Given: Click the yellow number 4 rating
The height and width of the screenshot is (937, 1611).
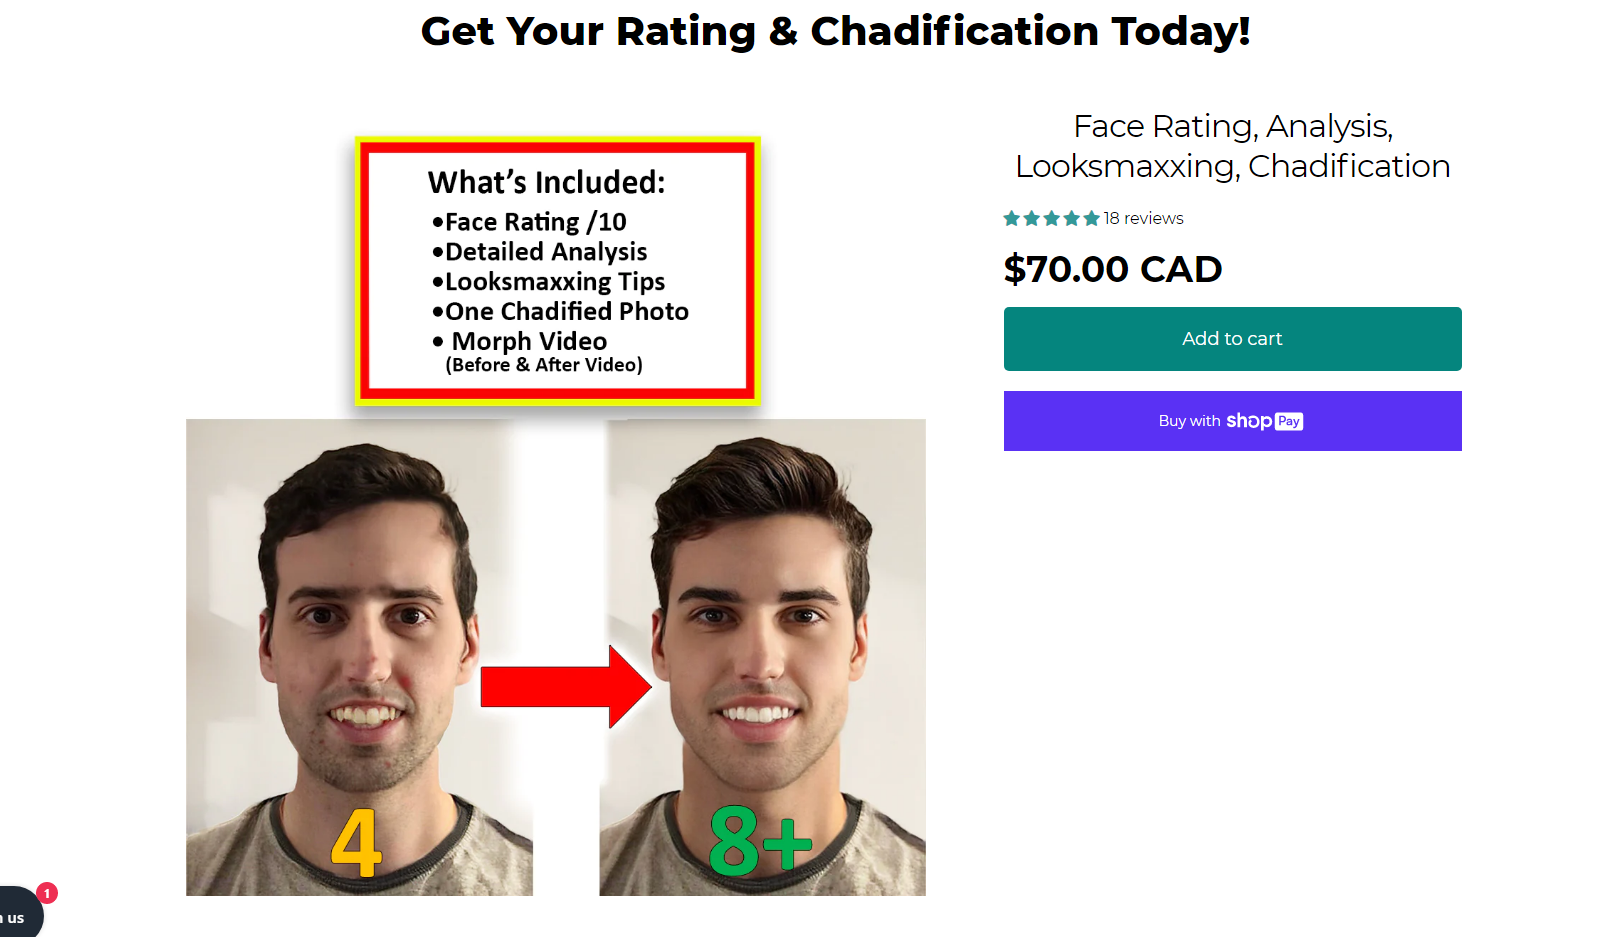Looking at the screenshot, I should tap(357, 844).
